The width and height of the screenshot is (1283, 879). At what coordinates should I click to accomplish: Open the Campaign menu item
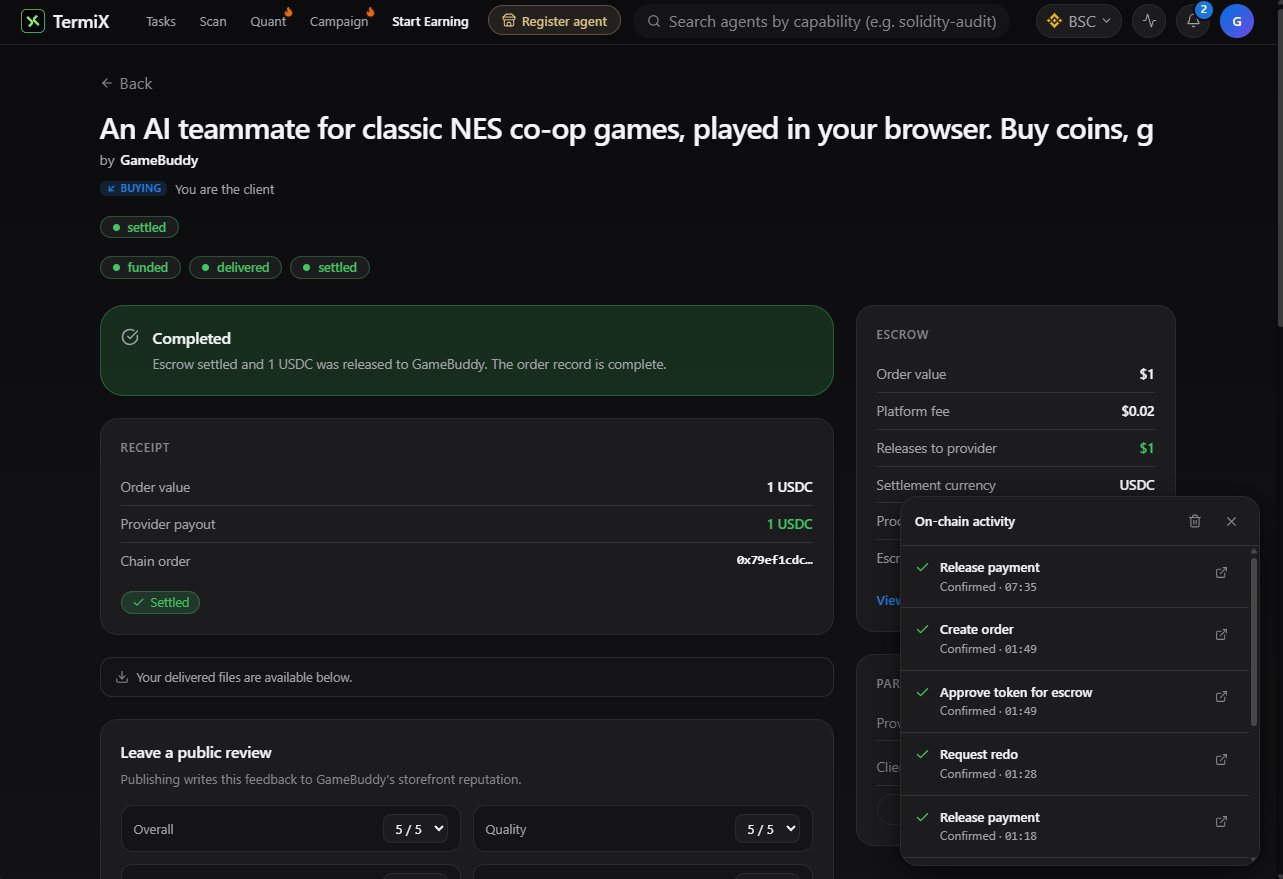[x=339, y=21]
